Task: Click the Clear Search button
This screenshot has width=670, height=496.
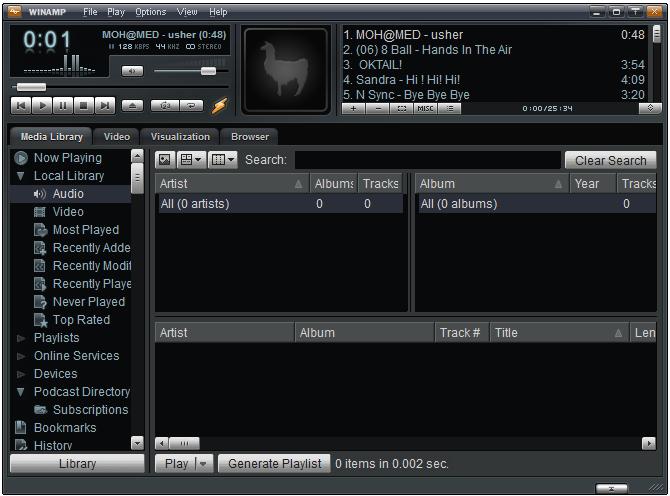Action: (x=611, y=160)
